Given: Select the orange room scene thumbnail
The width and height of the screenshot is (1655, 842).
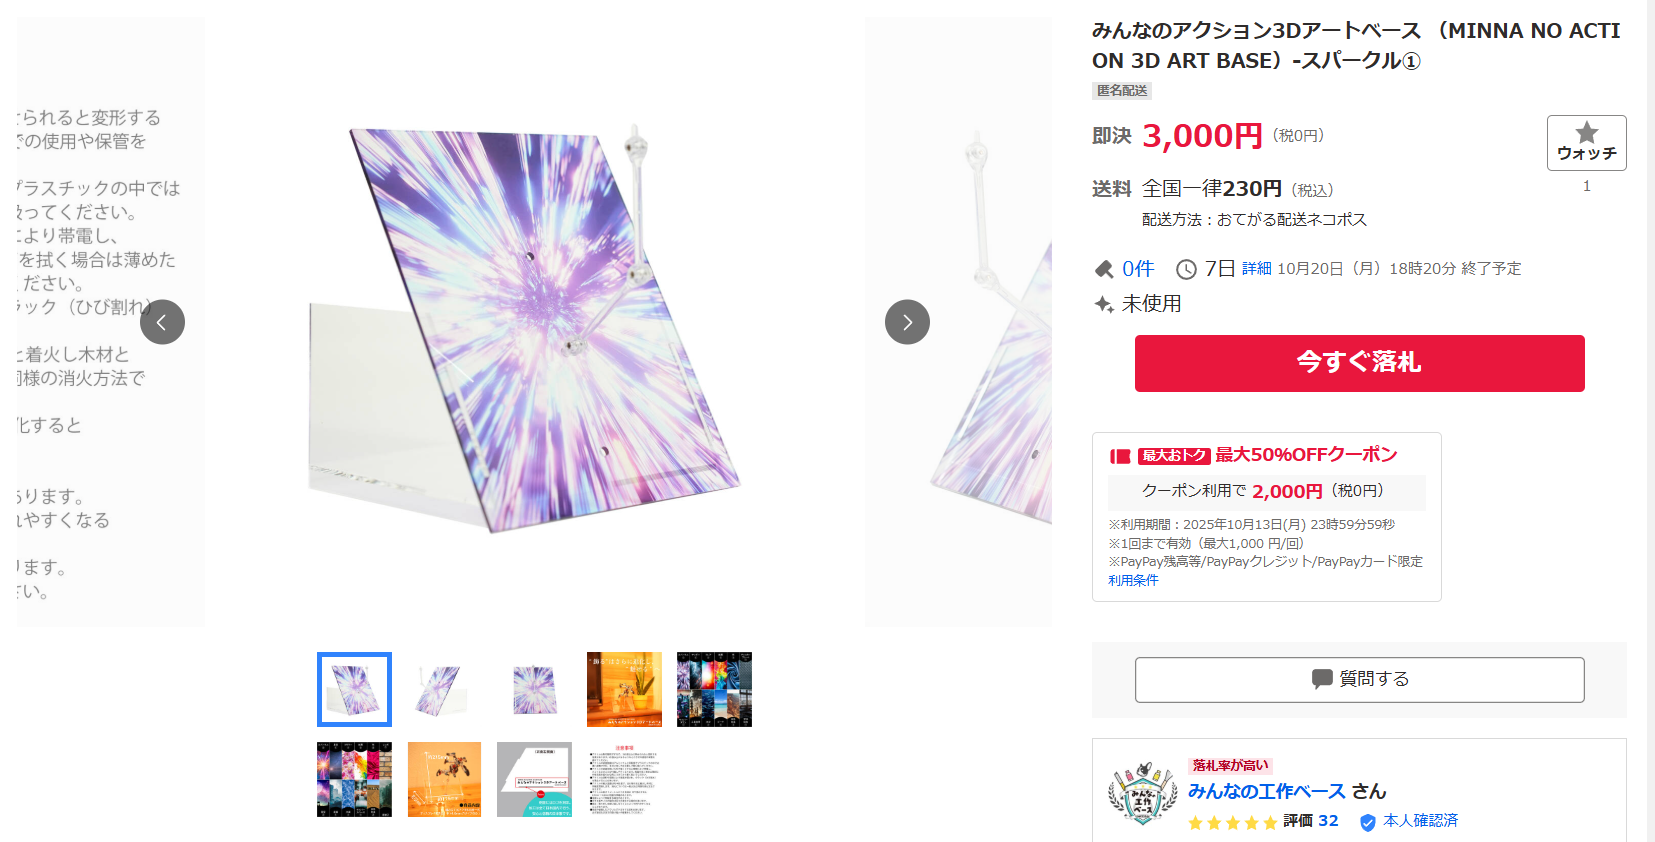Looking at the screenshot, I should click(x=624, y=689).
